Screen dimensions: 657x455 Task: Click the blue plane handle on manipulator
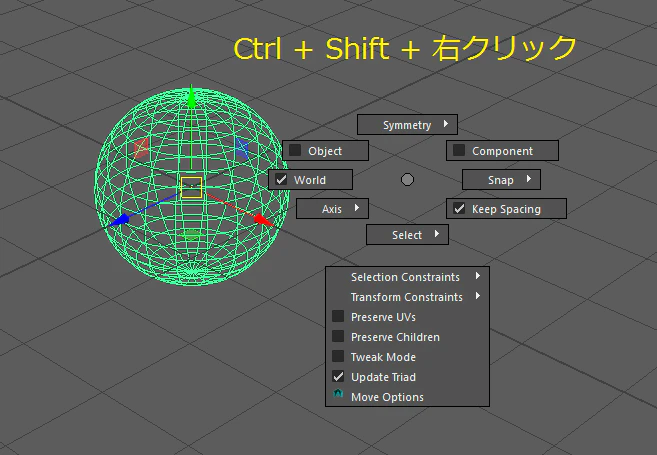coord(242,148)
